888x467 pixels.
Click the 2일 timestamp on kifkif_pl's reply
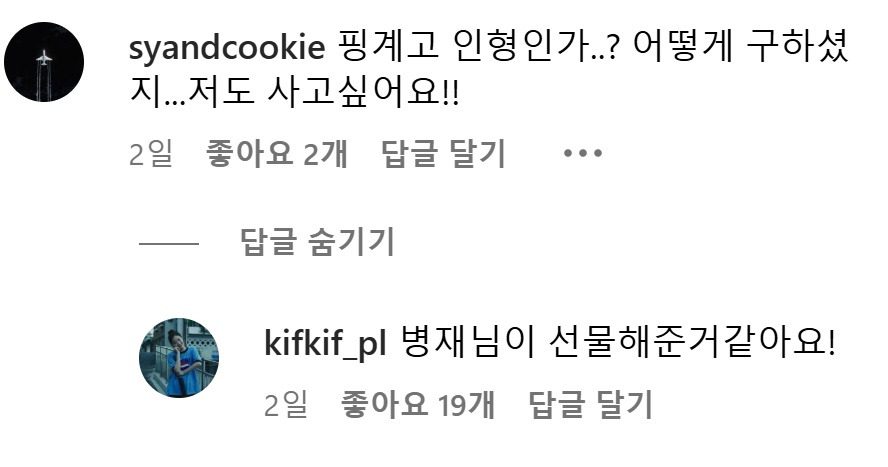coord(286,404)
